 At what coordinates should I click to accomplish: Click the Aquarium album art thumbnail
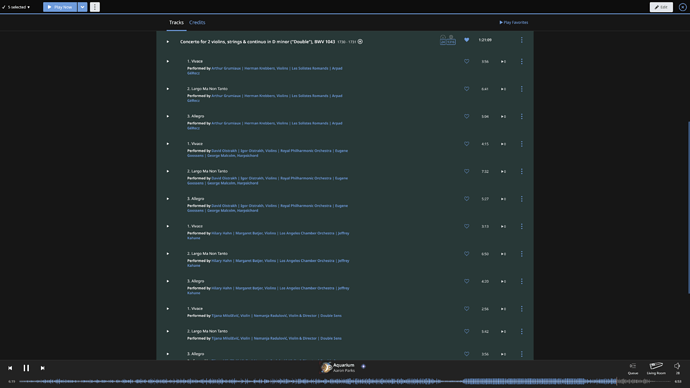click(x=326, y=367)
